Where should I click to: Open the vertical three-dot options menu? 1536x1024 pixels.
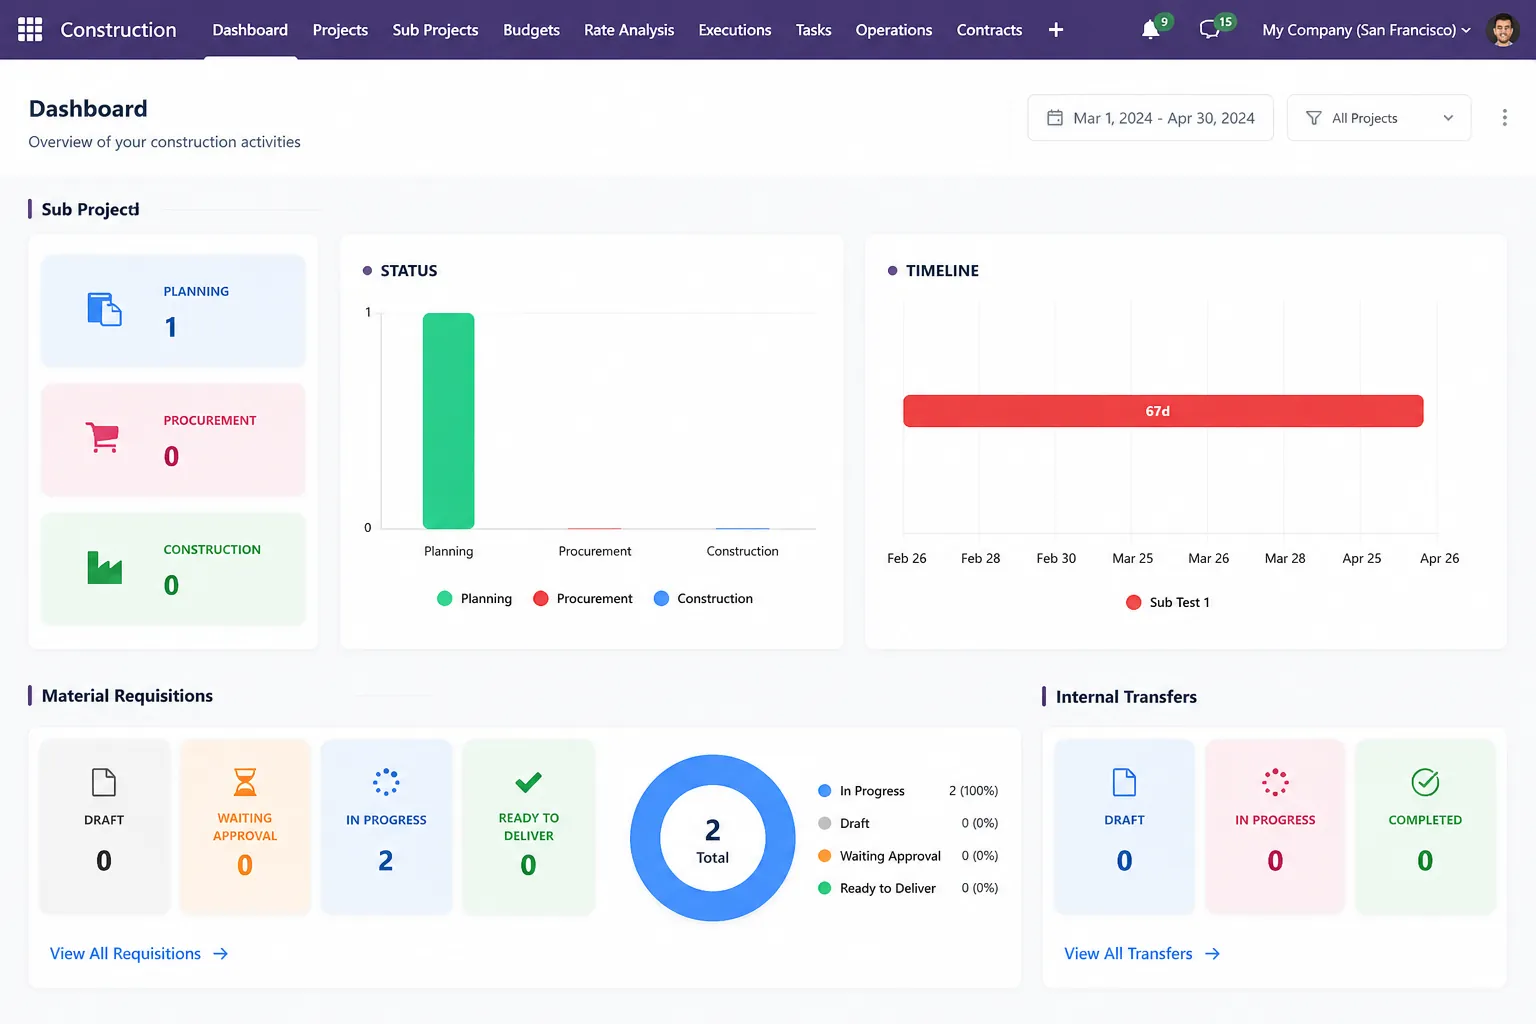1504,118
